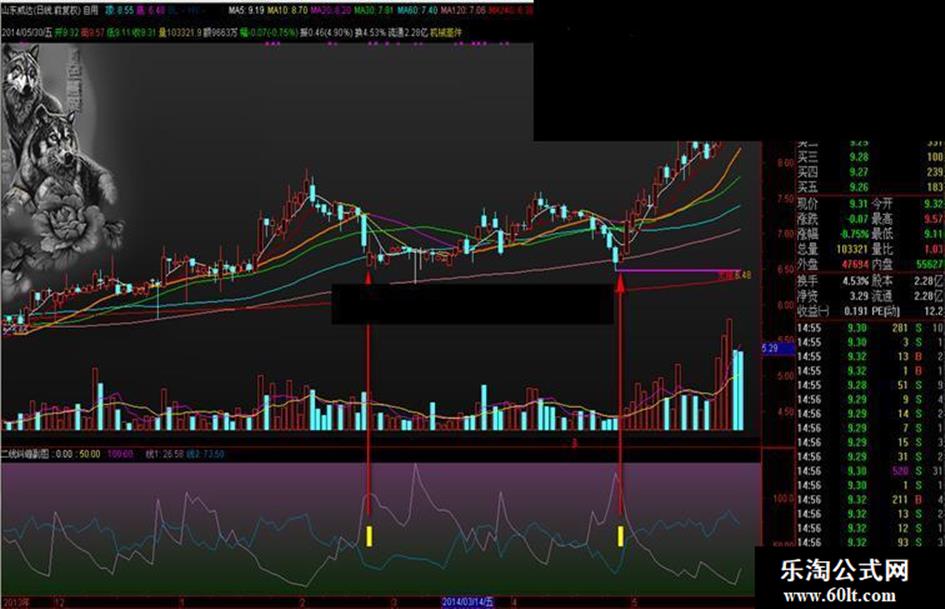Click the 线1: 26.58 indicator value
945x609 pixels.
tap(165, 454)
